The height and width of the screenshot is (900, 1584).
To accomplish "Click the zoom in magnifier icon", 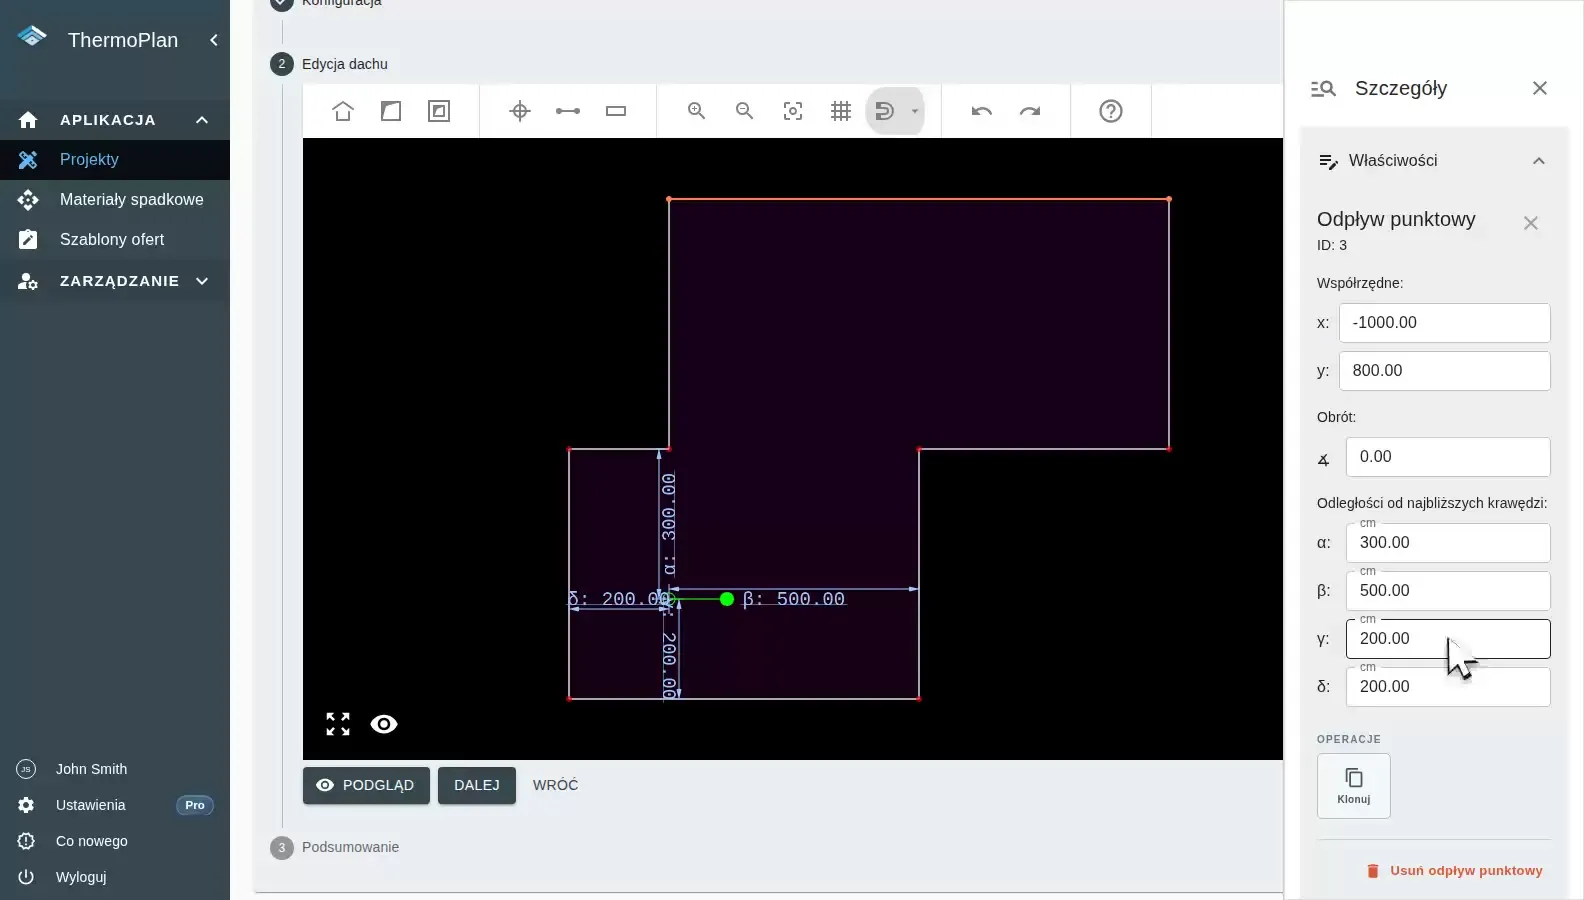I will [x=697, y=111].
